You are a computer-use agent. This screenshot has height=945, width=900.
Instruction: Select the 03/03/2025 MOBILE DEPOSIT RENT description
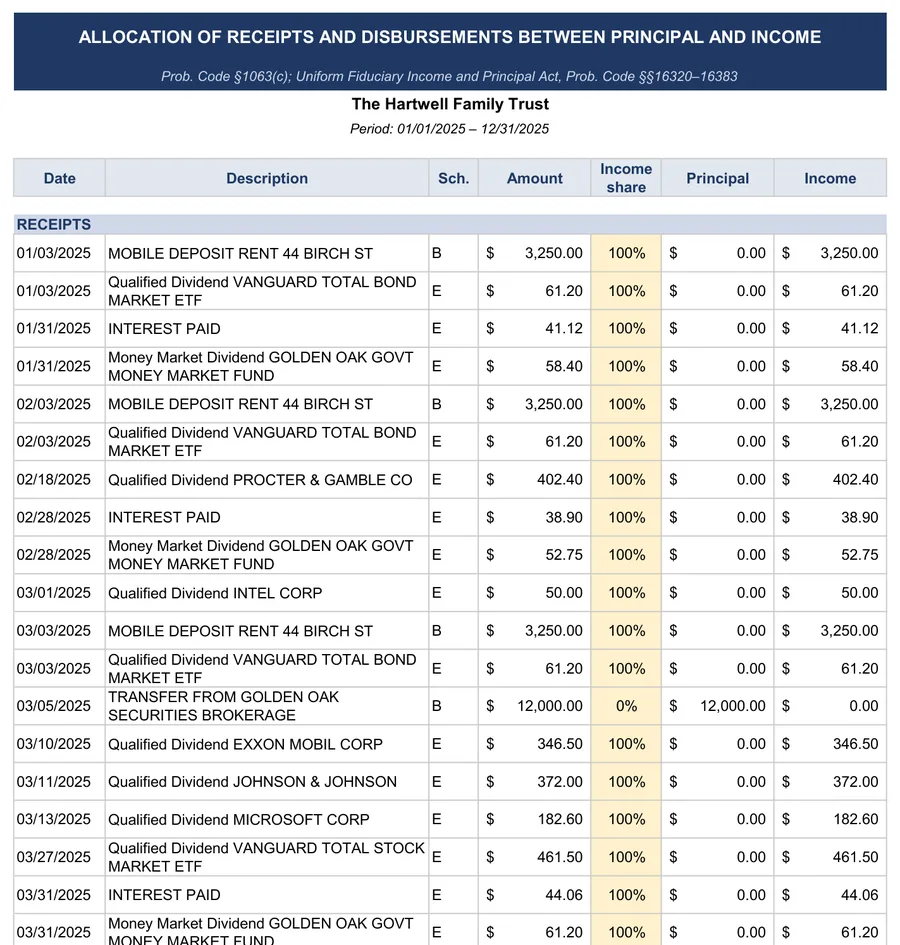pyautogui.click(x=241, y=631)
